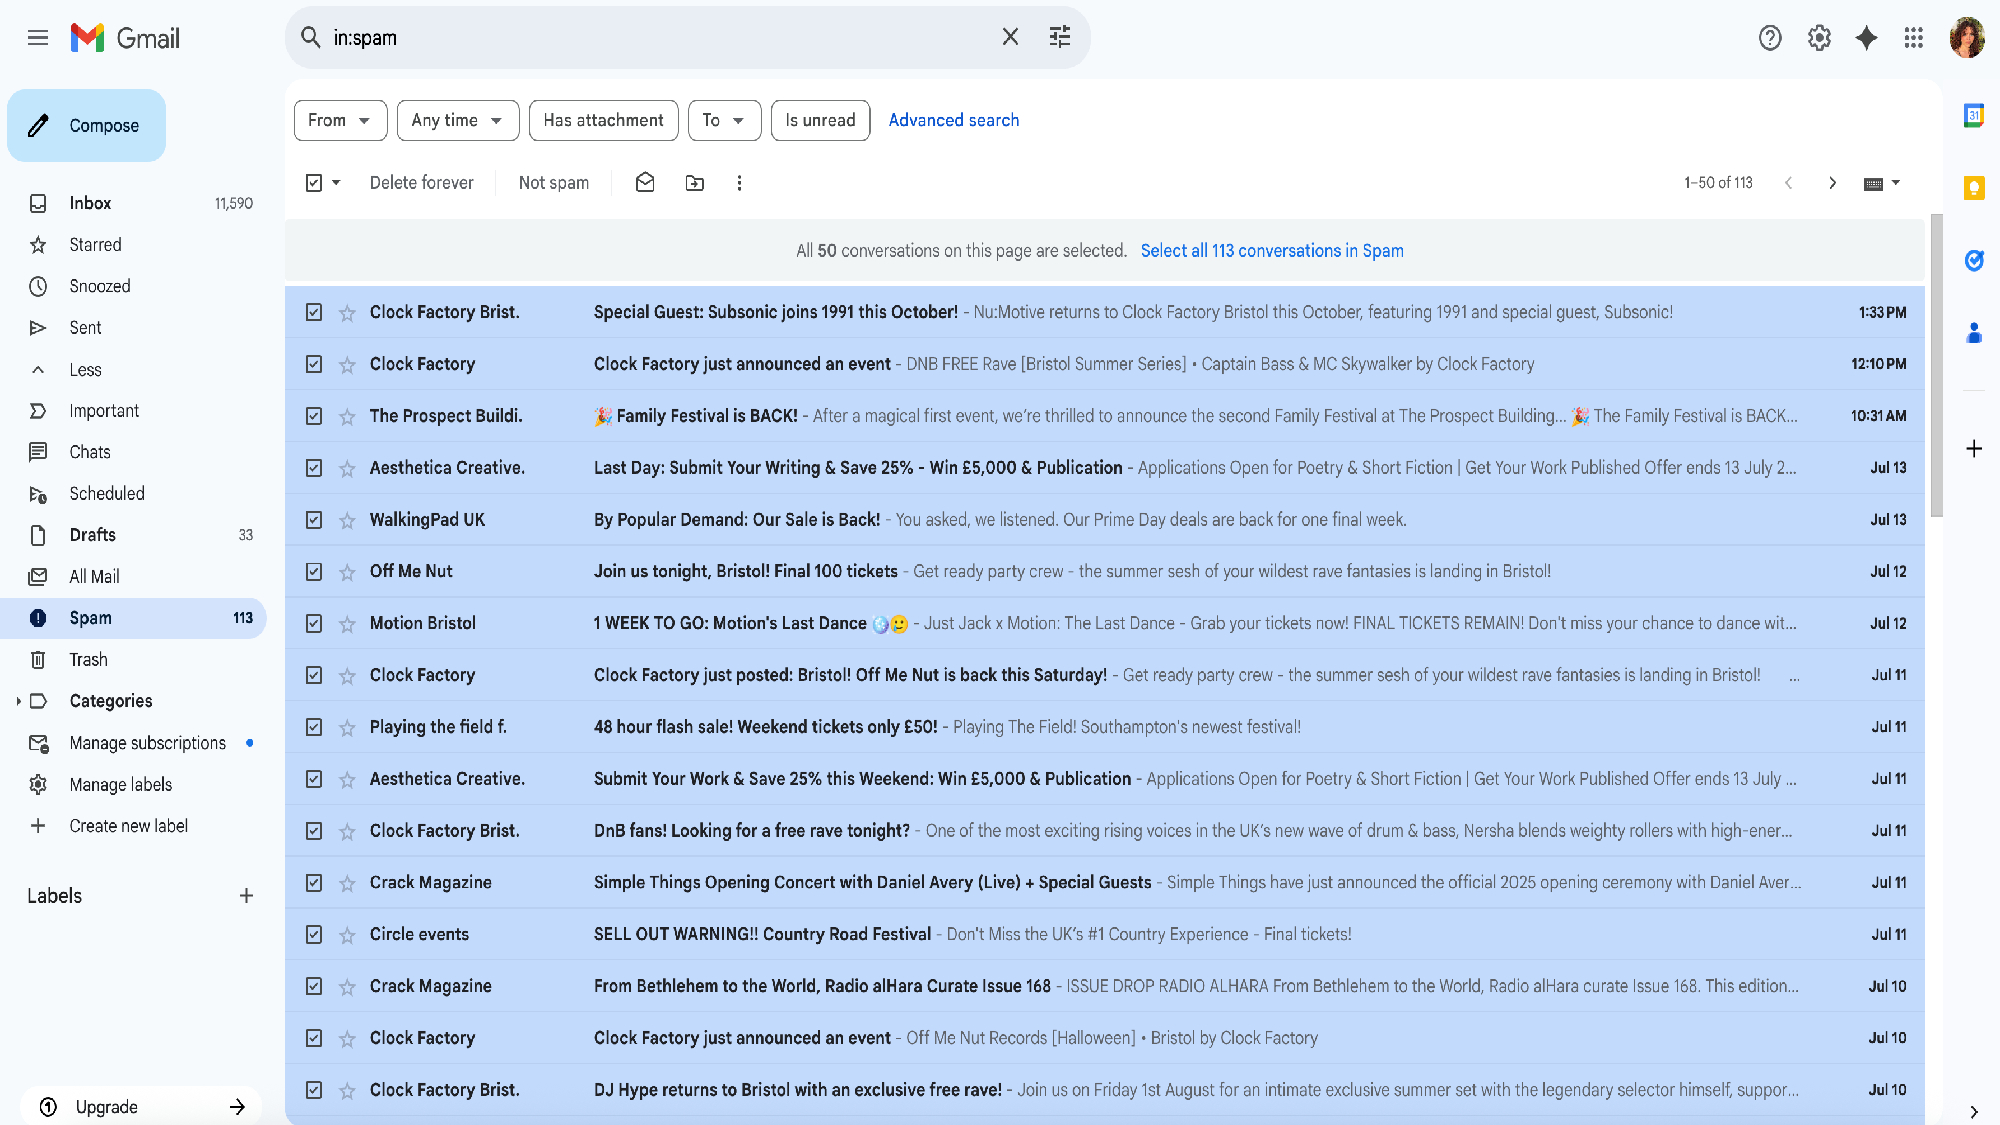Click the Mark as read envelope icon
This screenshot has width=2000, height=1125.
coord(645,183)
